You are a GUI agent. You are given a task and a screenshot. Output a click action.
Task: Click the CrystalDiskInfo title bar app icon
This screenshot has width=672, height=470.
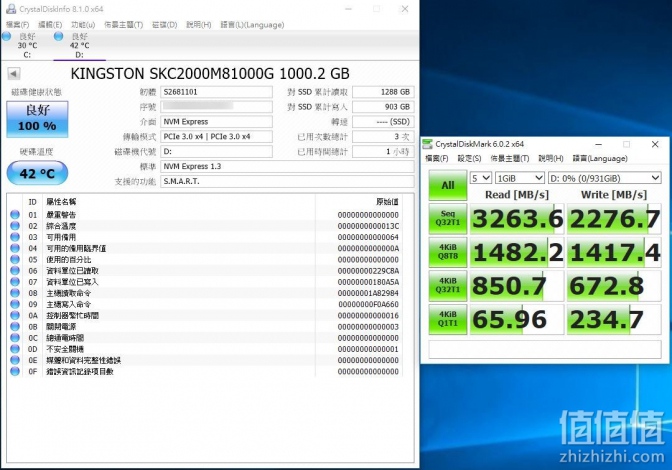click(x=11, y=9)
